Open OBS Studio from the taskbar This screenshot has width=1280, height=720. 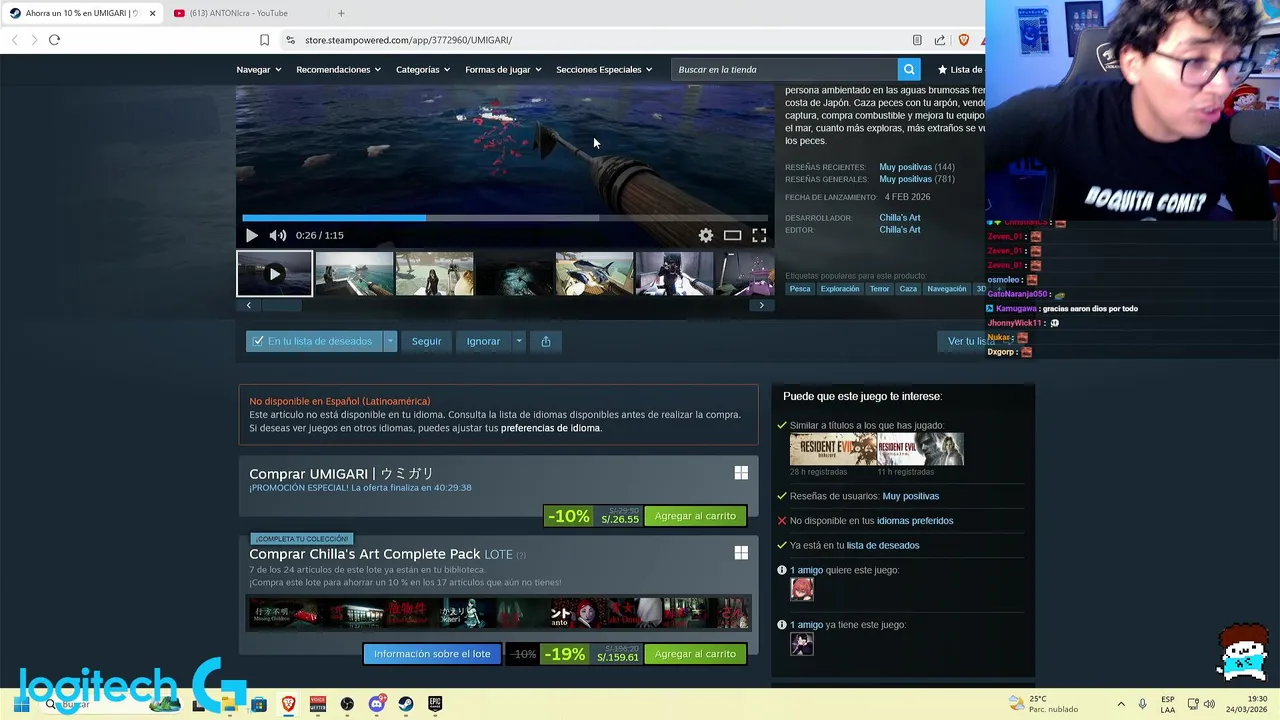click(347, 704)
